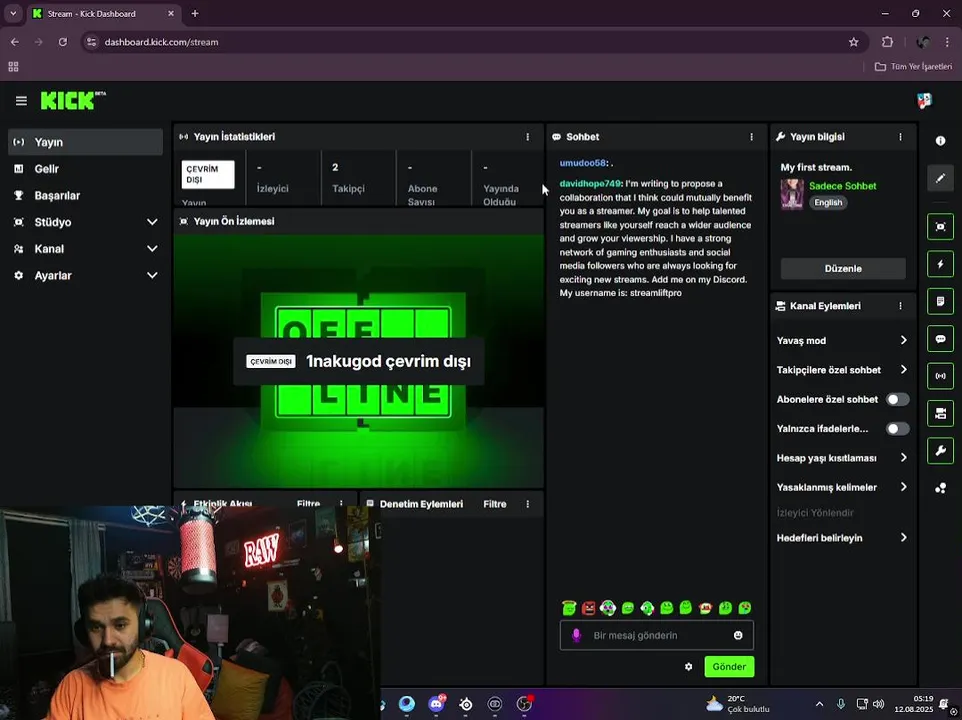Open Yavaş mod settings arrow
The height and width of the screenshot is (720, 962).
[904, 340]
